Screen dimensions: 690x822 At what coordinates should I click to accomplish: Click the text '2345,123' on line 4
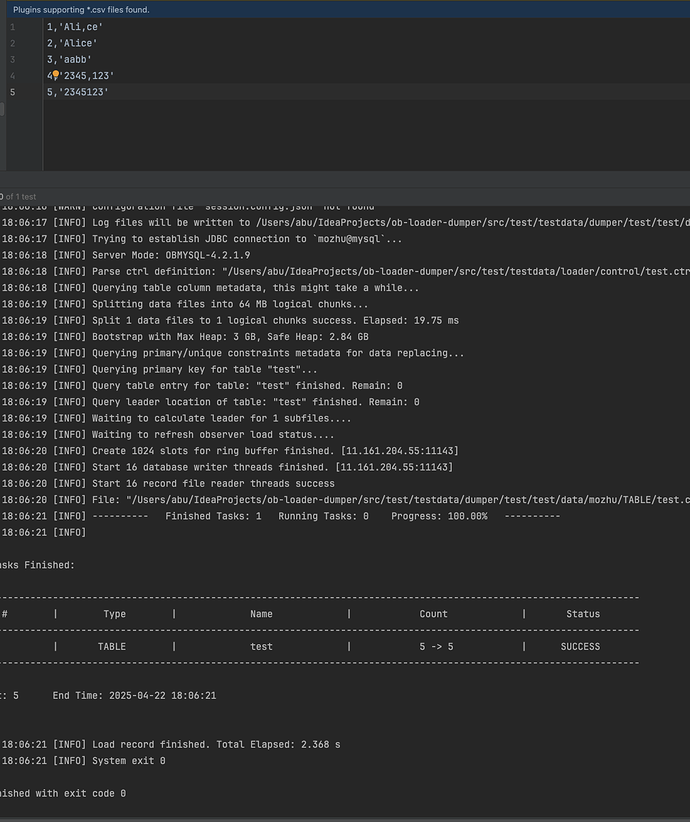[x=86, y=75]
